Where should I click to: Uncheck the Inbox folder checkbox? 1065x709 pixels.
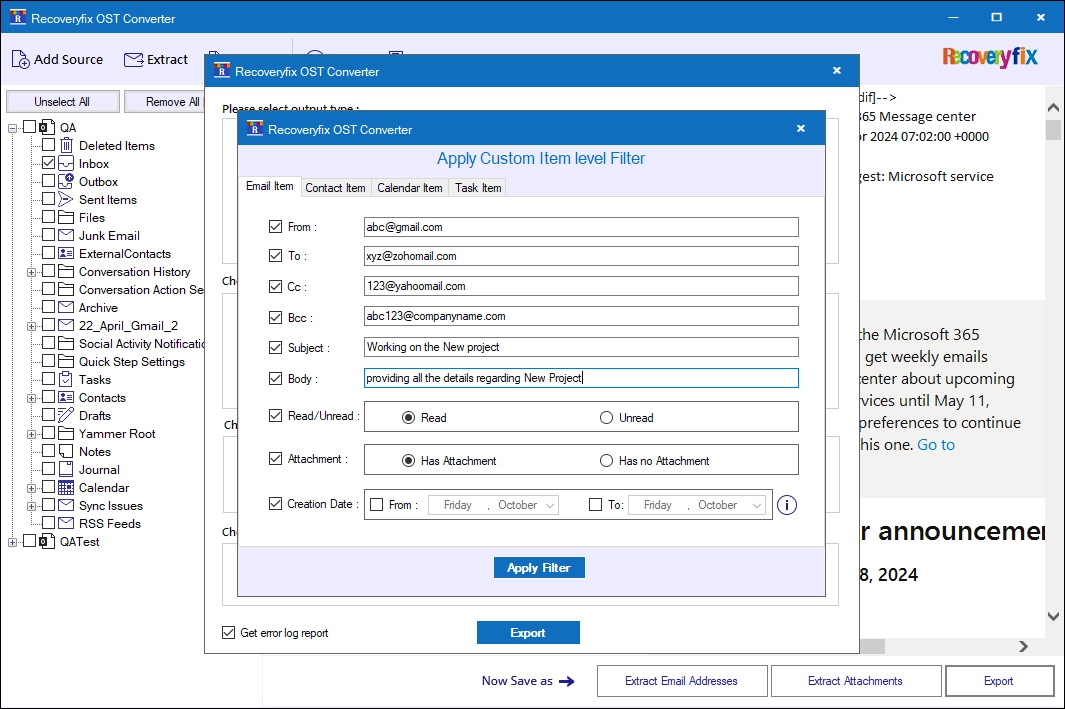click(x=48, y=163)
